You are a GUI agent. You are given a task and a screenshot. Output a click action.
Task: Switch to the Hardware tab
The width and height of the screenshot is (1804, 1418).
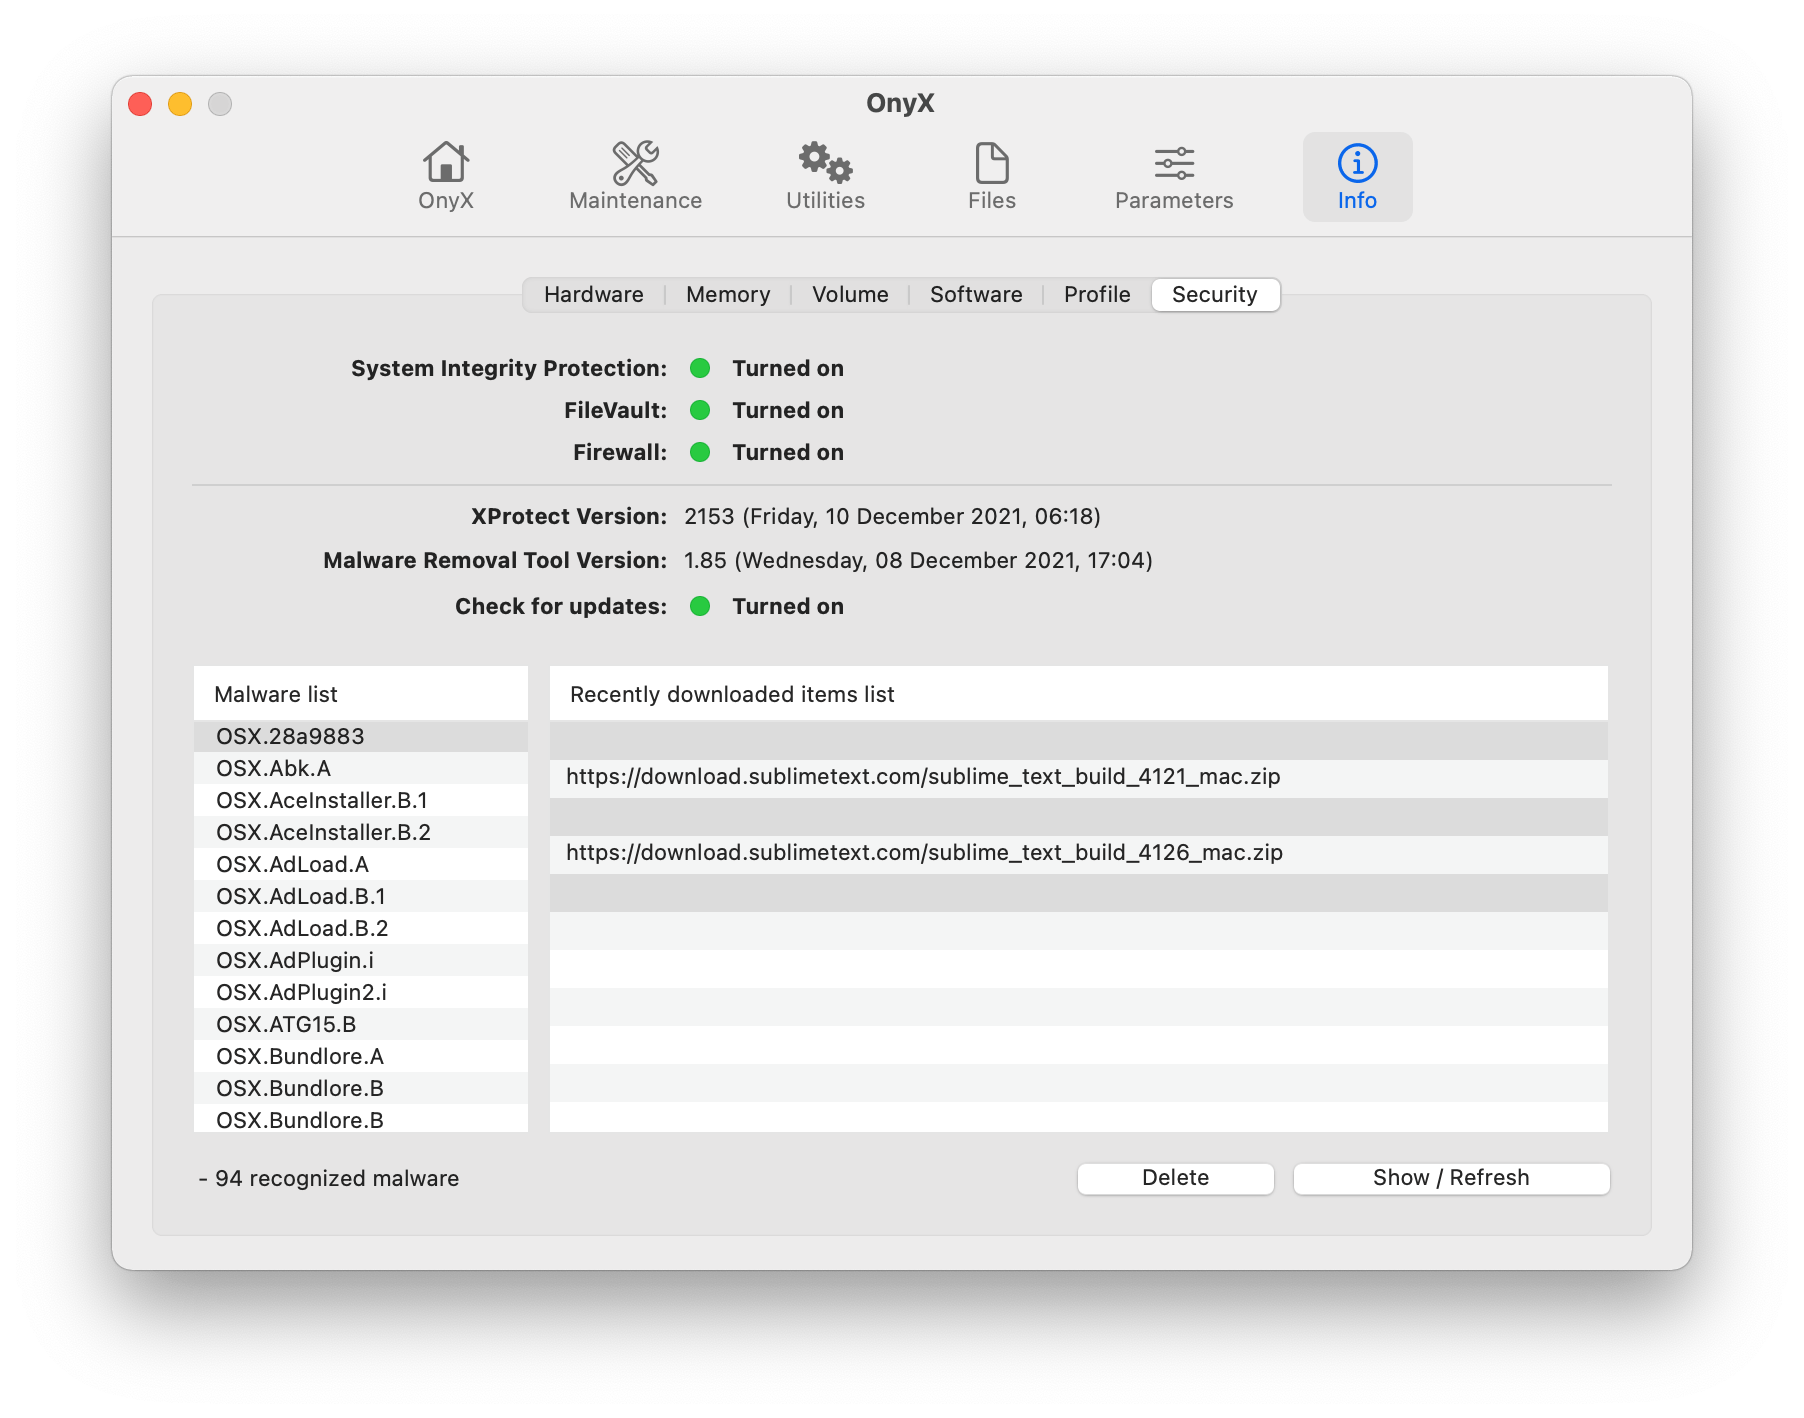tap(592, 294)
